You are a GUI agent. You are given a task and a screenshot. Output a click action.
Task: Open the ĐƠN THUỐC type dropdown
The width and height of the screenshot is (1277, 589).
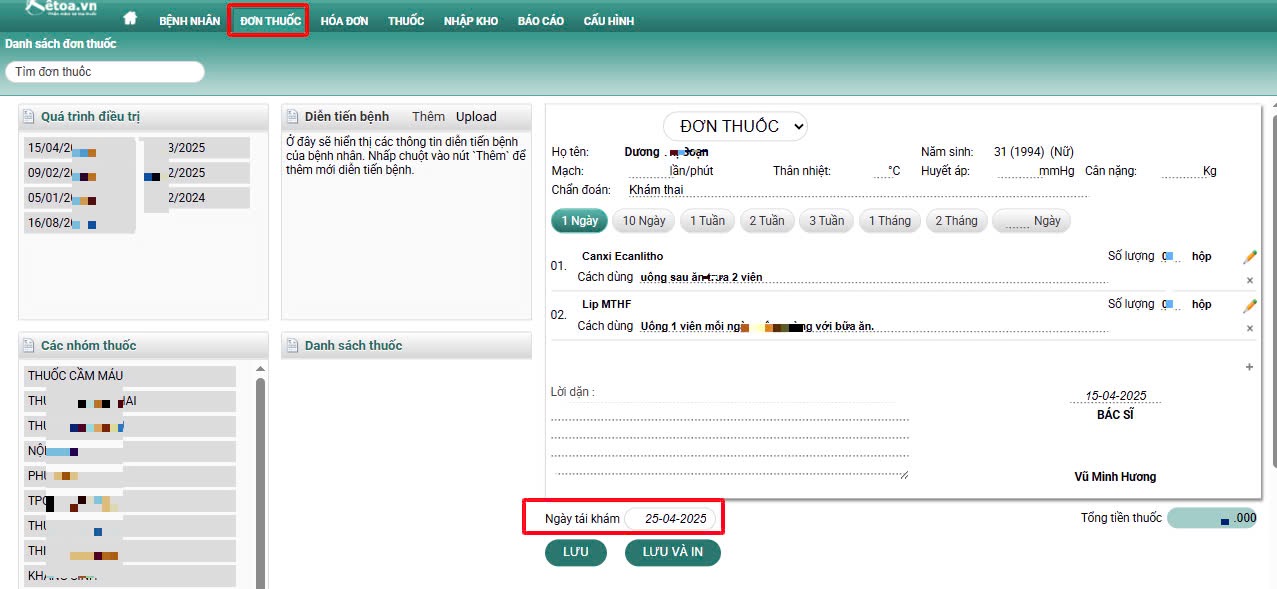point(735,126)
